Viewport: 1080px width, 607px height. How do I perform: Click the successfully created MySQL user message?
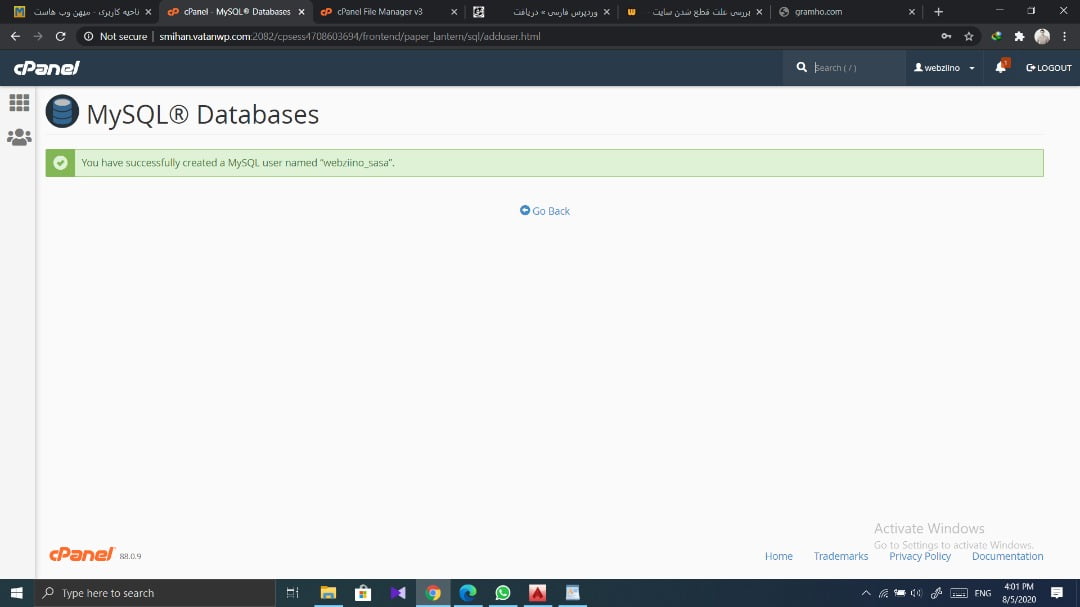coord(238,163)
